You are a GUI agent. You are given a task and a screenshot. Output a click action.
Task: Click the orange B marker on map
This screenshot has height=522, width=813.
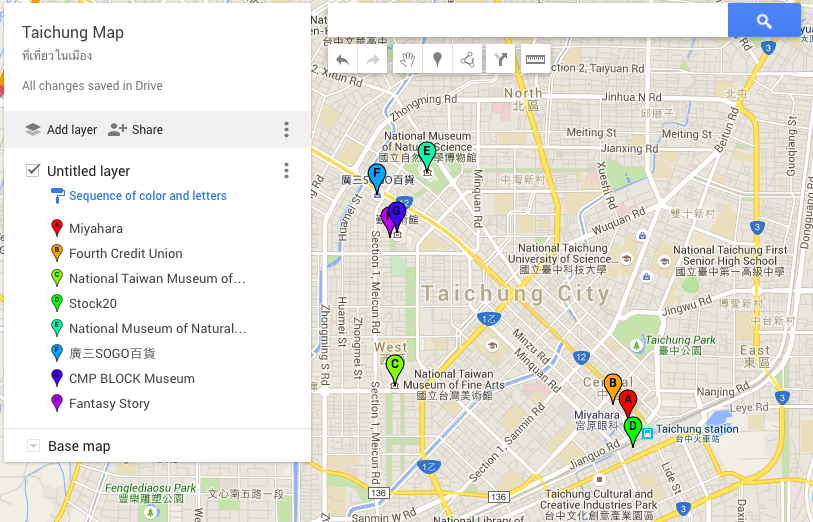tap(612, 386)
